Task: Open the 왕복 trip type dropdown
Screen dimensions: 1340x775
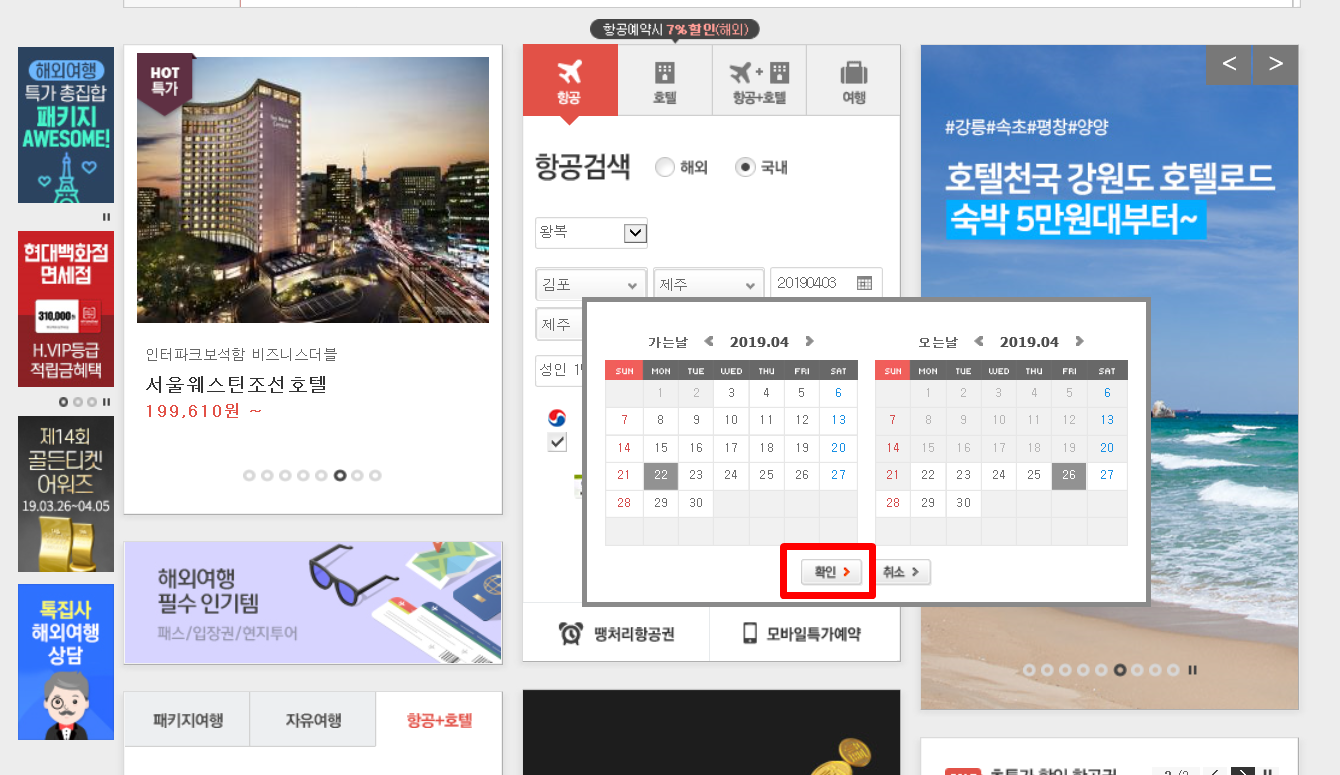Action: (x=591, y=233)
